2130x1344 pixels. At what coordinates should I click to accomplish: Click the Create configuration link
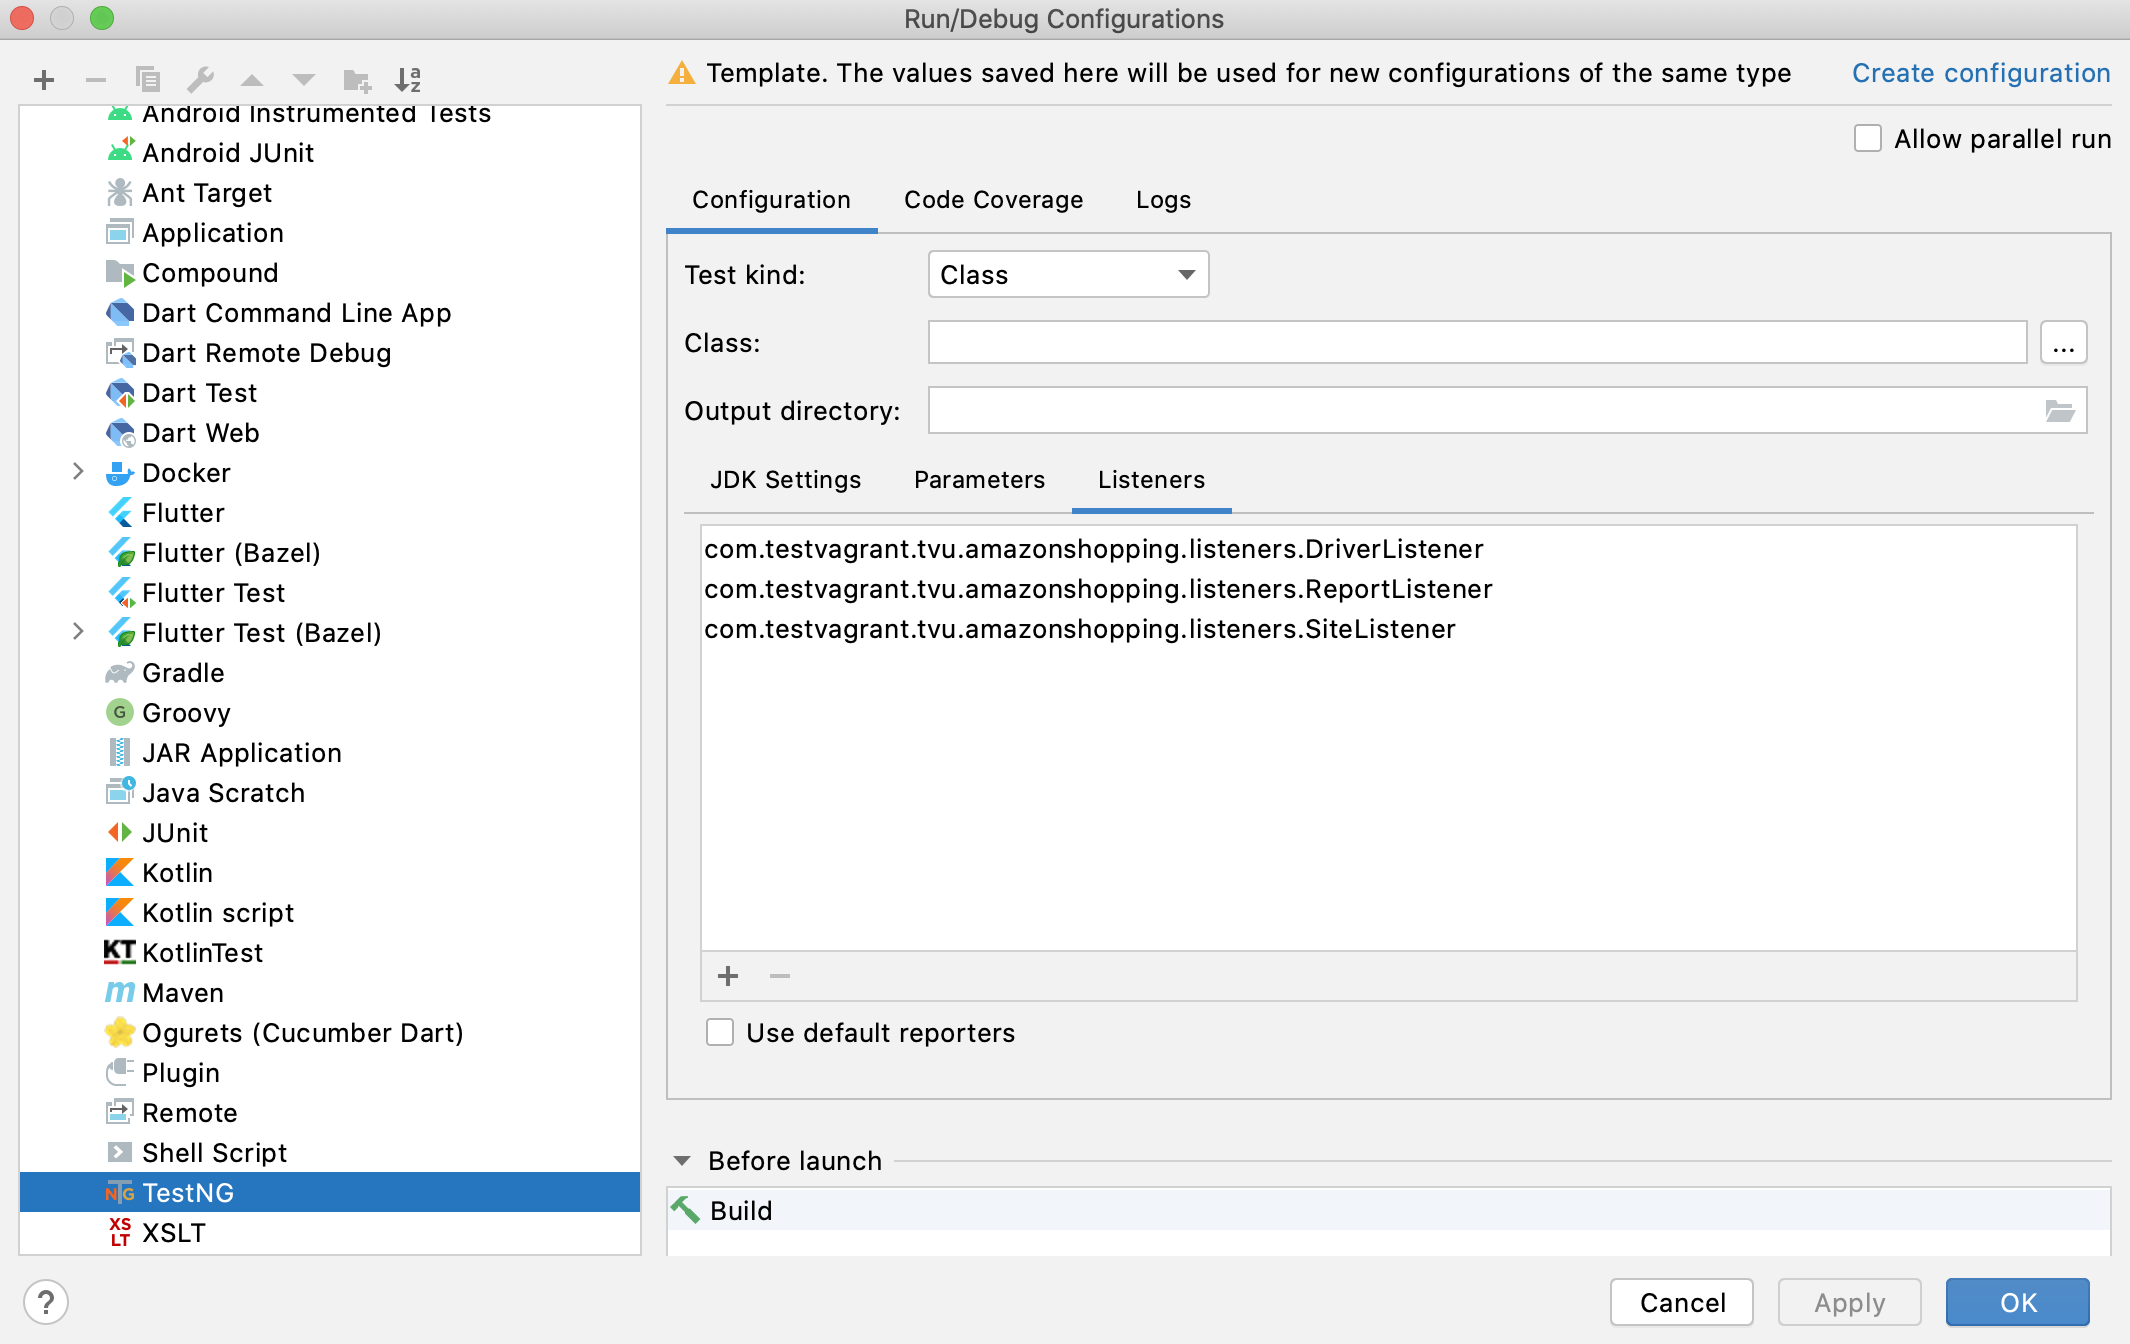pos(1980,73)
